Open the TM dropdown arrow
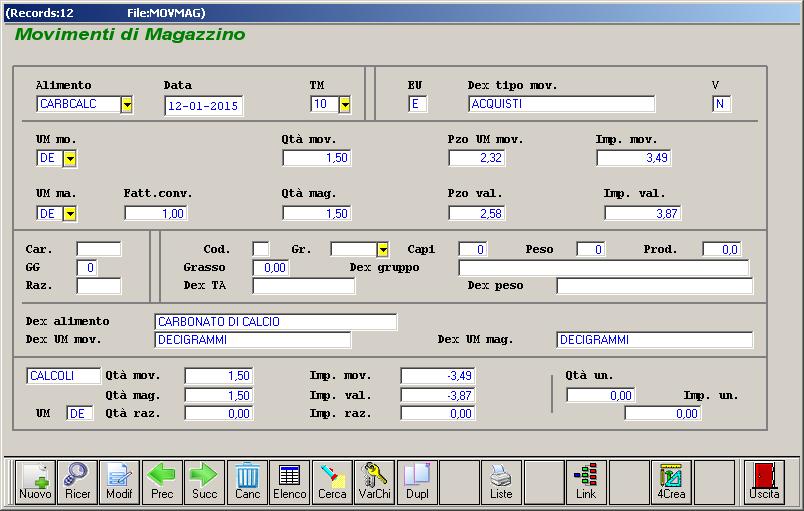Screen dimensions: 804x511 [x=345, y=105]
